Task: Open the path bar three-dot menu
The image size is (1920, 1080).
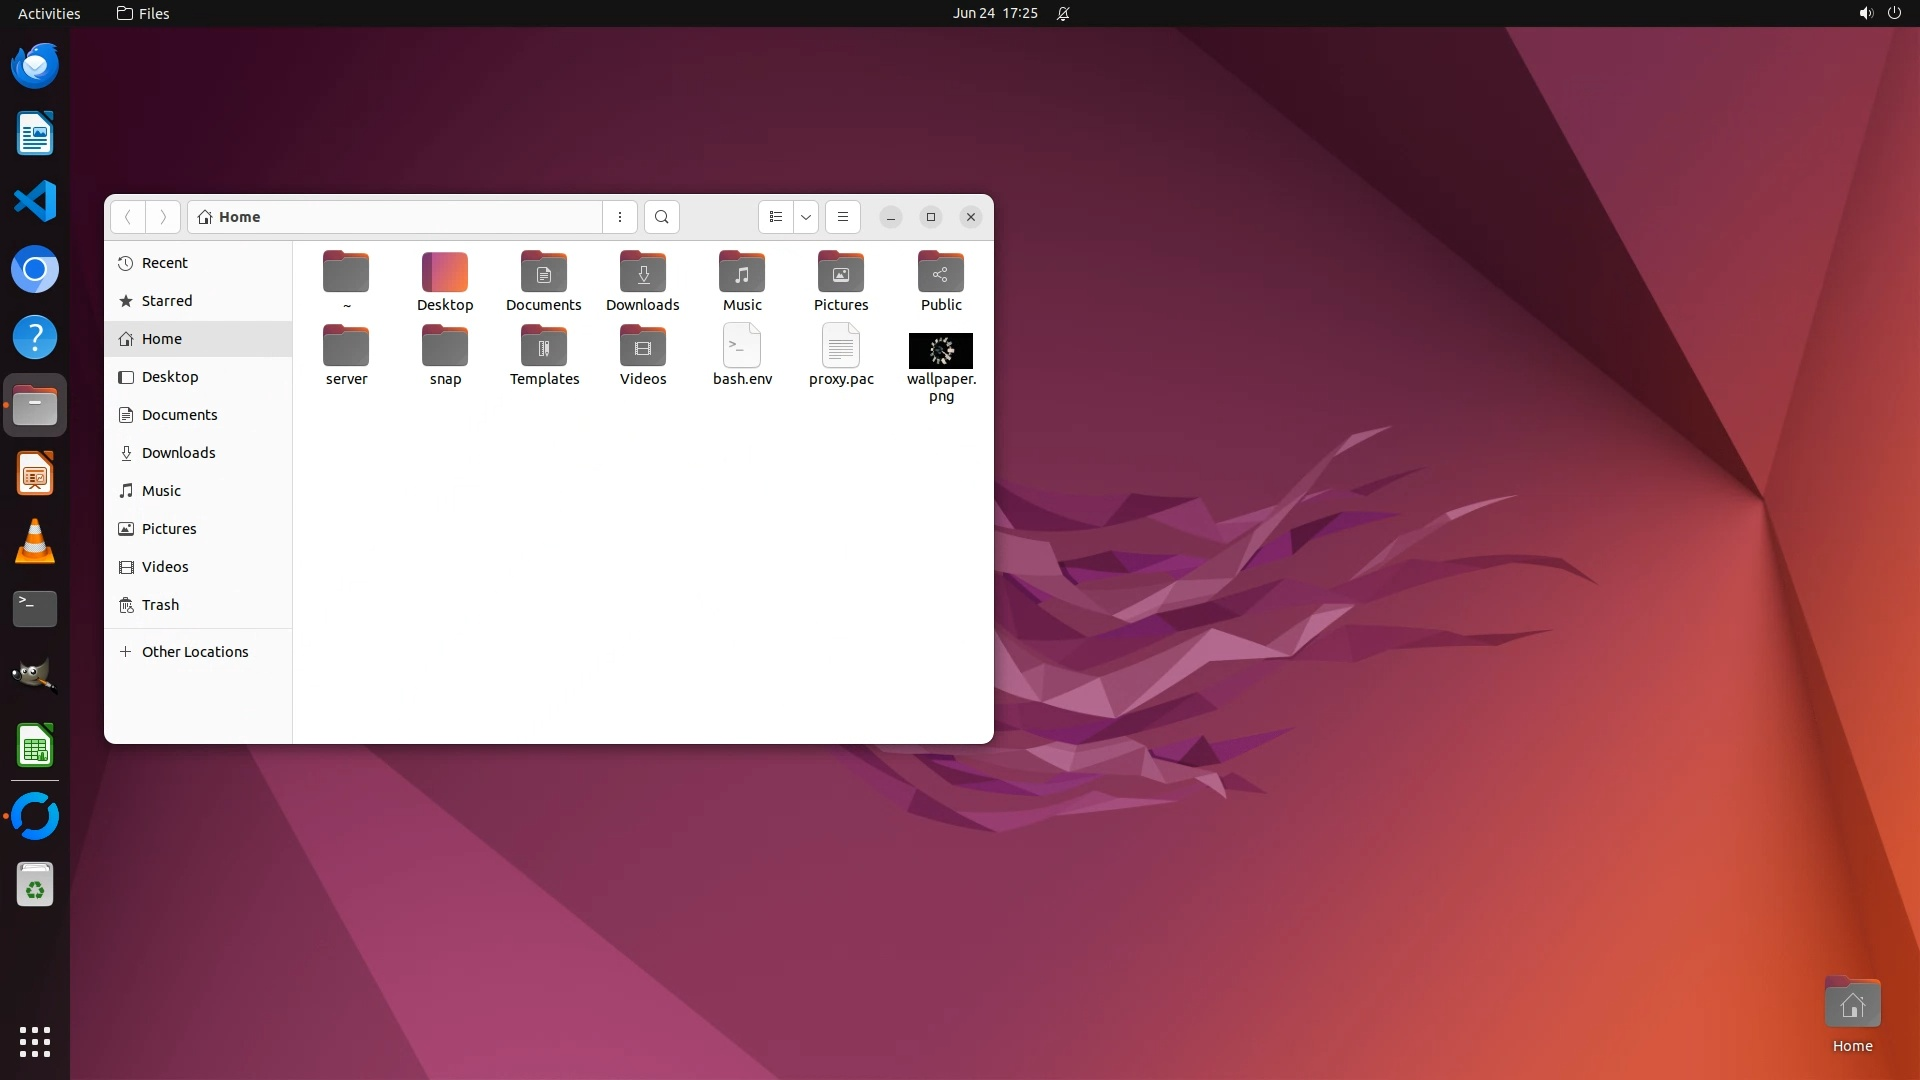Action: 620,217
